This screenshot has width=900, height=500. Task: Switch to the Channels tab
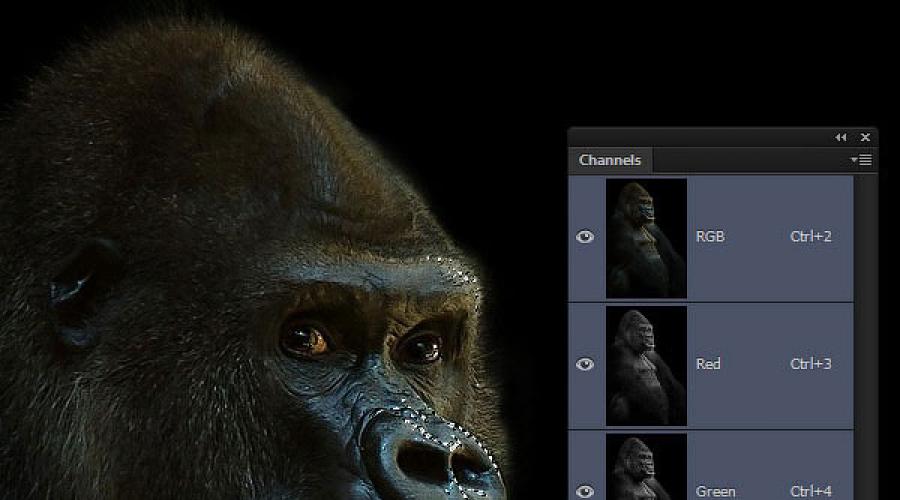[x=610, y=160]
